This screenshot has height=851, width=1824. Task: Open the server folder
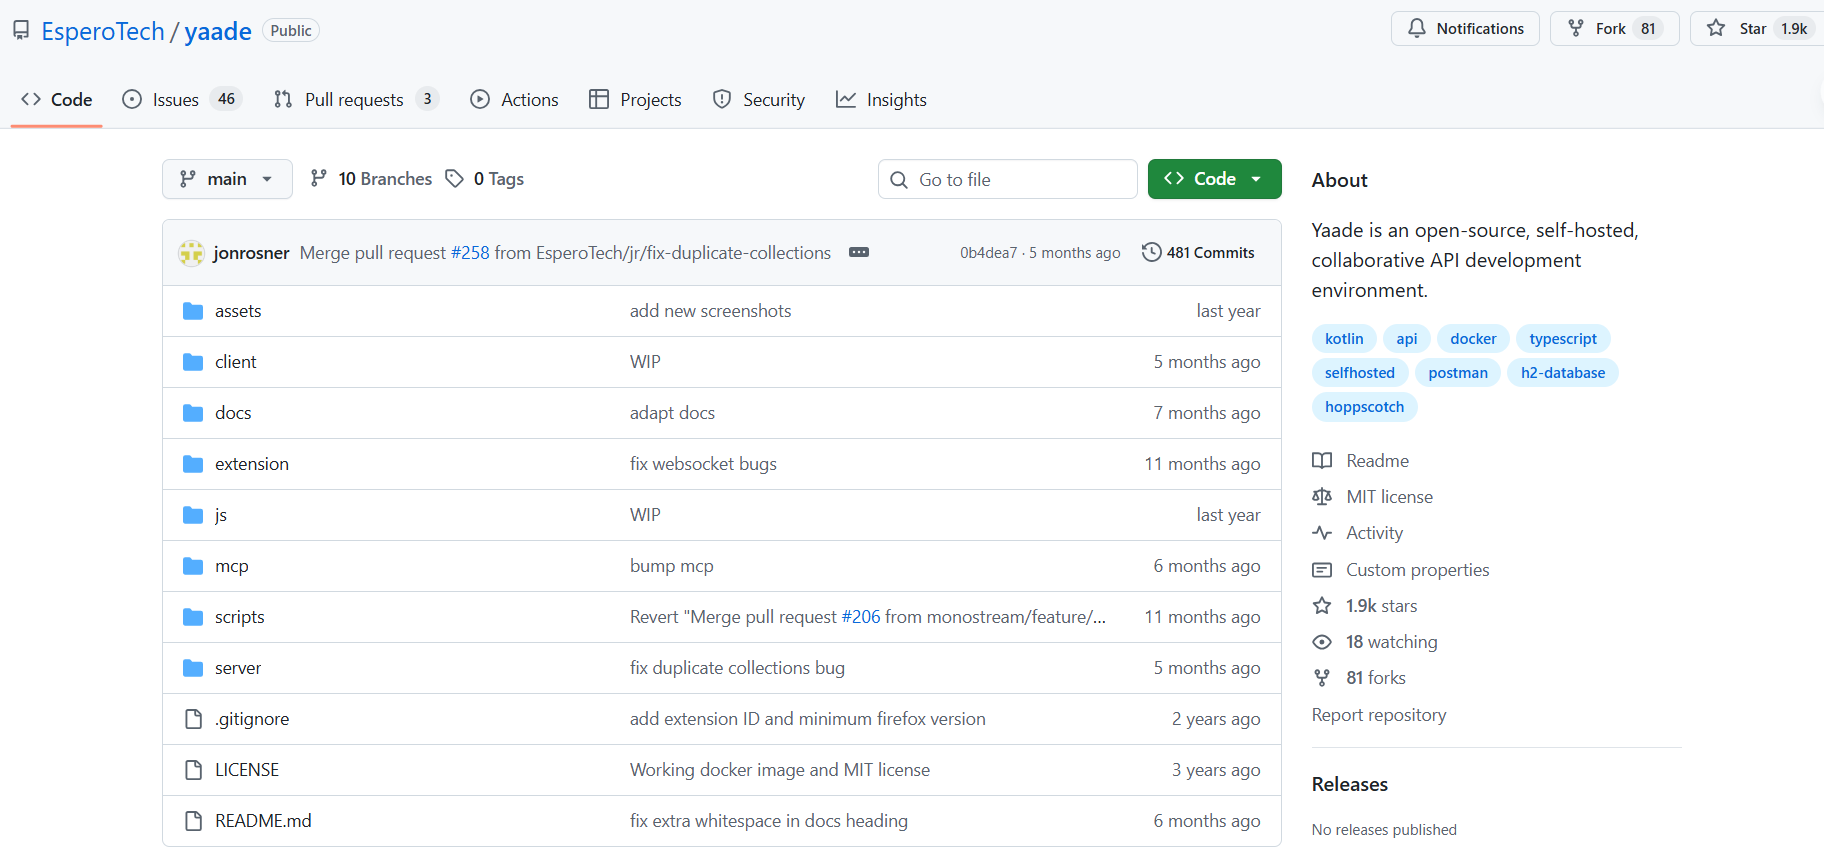click(x=238, y=668)
